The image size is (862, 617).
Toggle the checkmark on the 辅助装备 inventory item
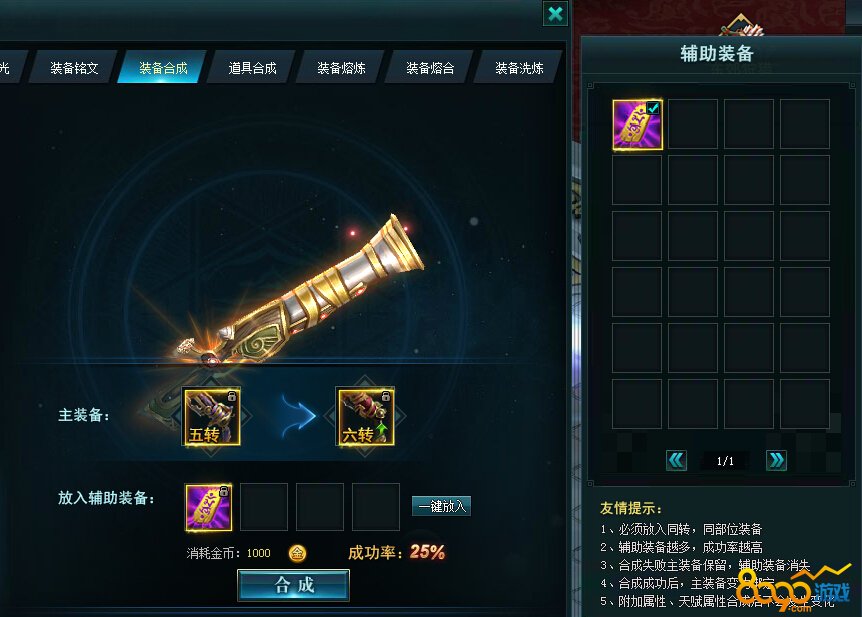[653, 108]
